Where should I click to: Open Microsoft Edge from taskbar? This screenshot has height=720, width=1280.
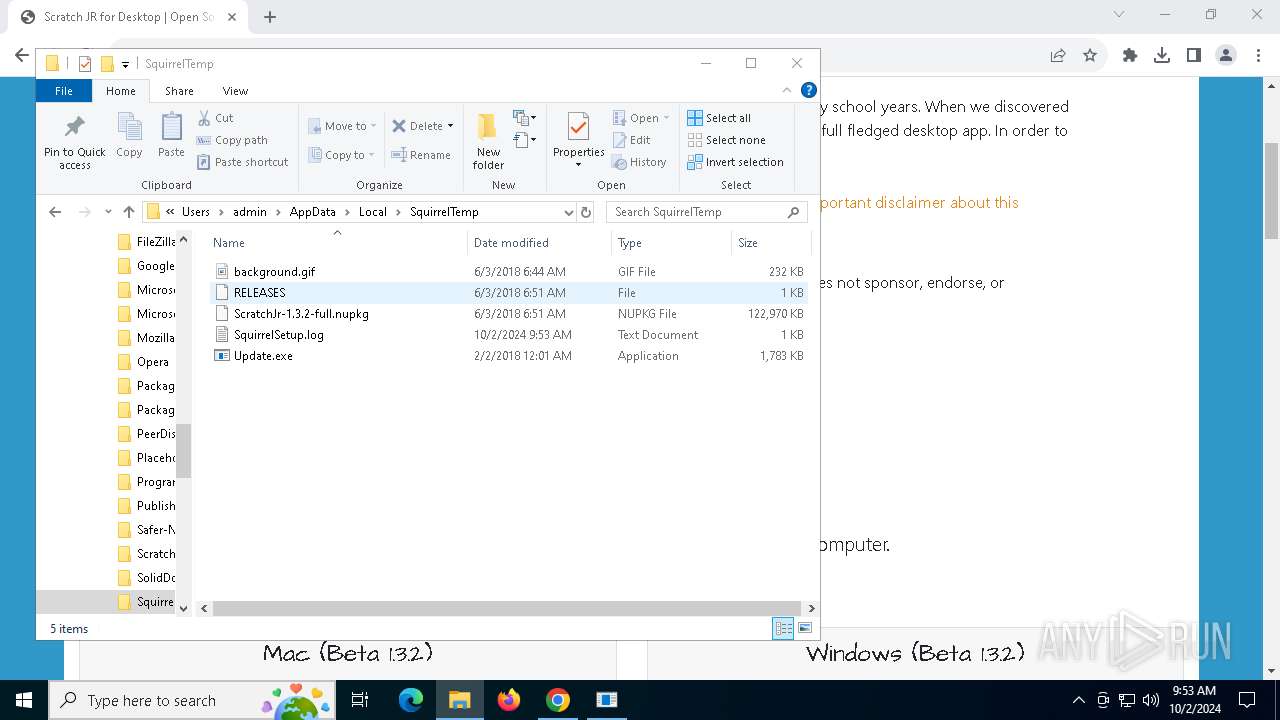point(411,700)
